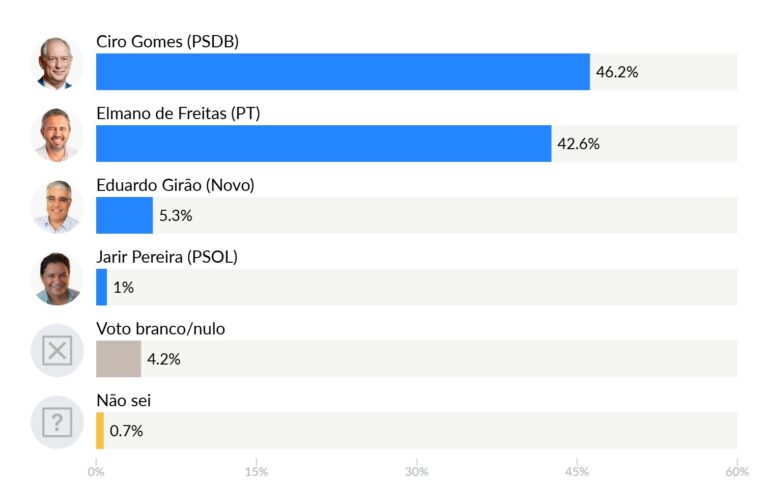Click the blue 46.2% bar for Ciro Gomes
Screen dimensions: 768x504
(342, 72)
